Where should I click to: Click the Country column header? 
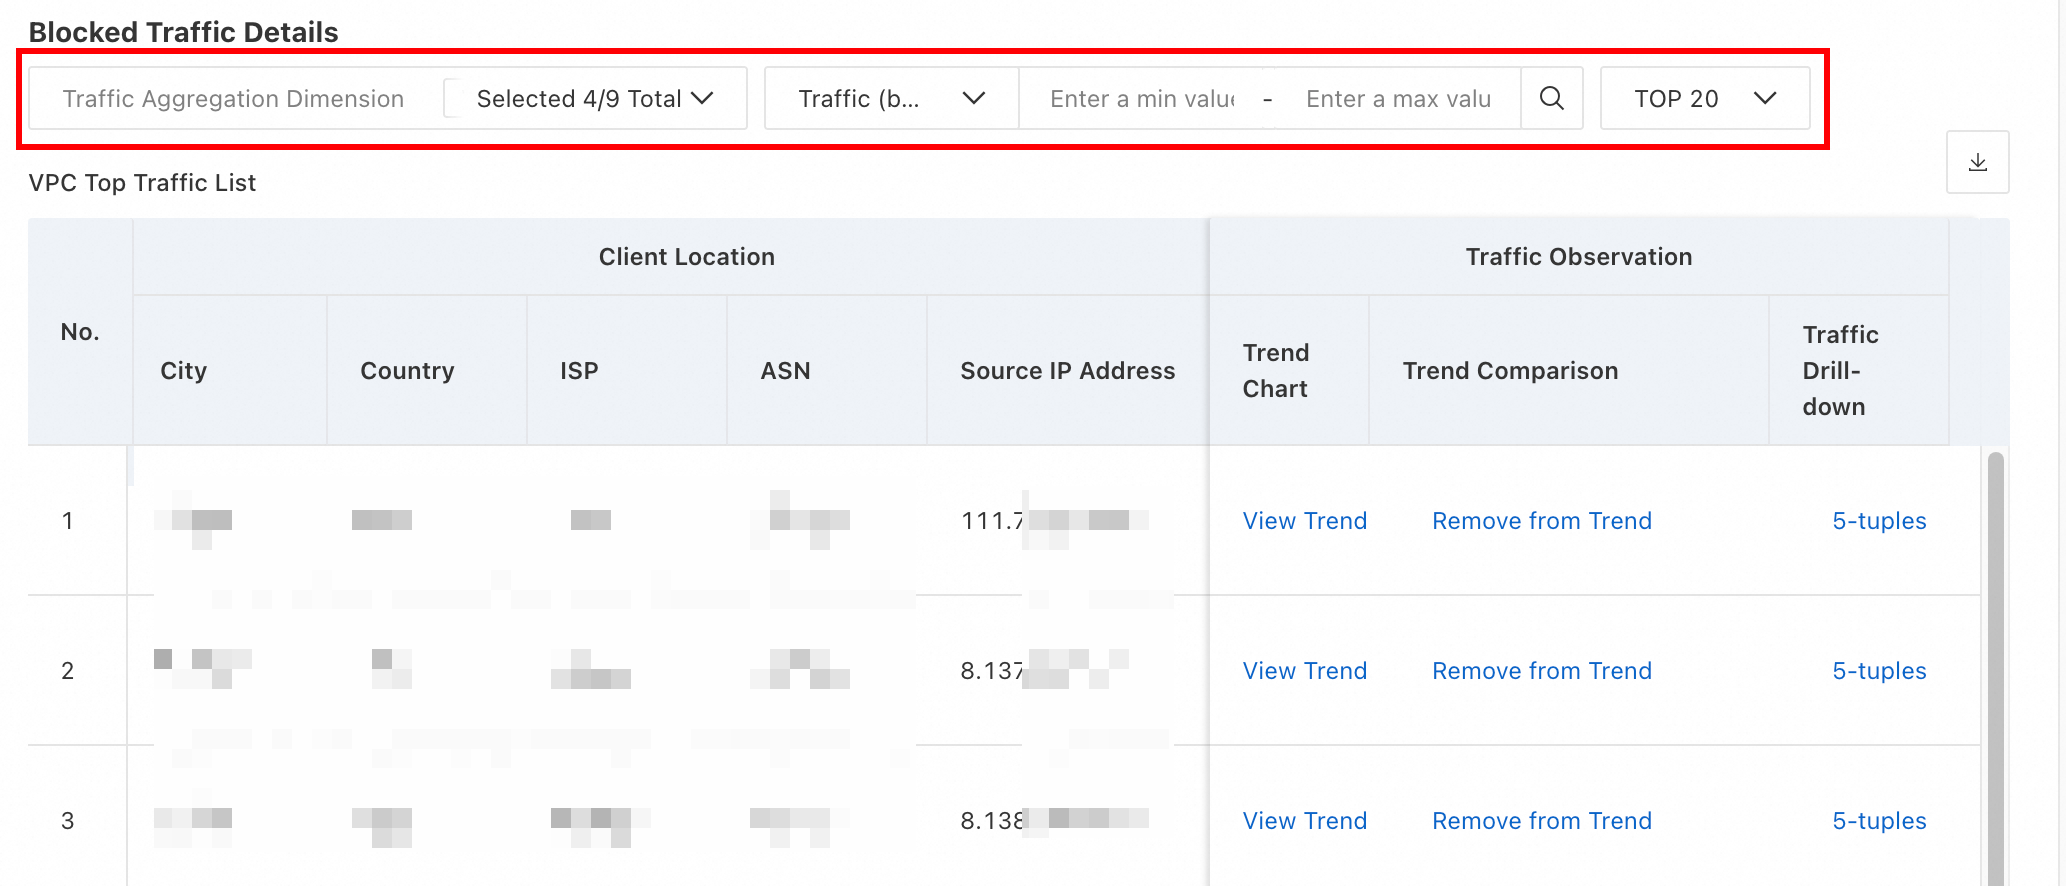pos(407,371)
